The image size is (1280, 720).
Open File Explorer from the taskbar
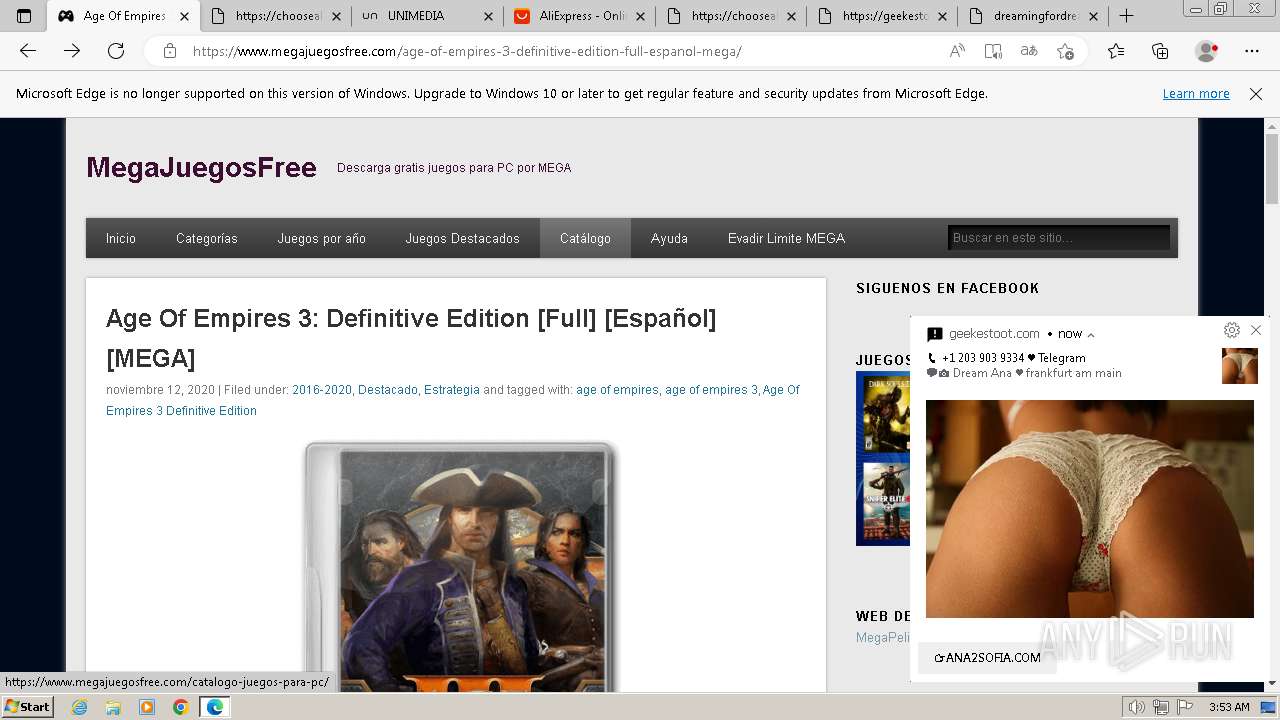tap(113, 707)
